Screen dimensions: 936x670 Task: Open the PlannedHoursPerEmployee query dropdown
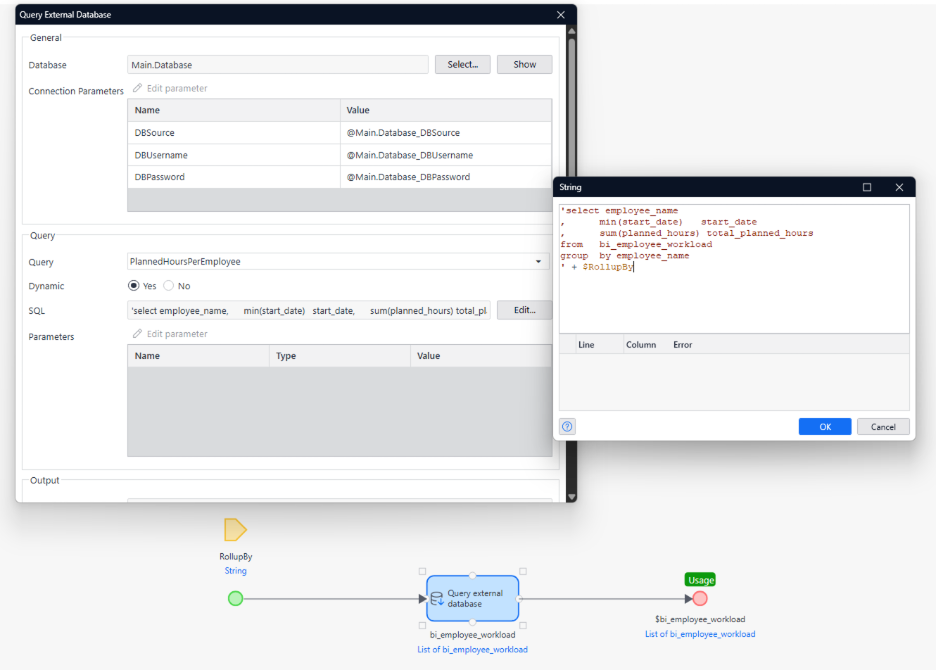point(540,262)
